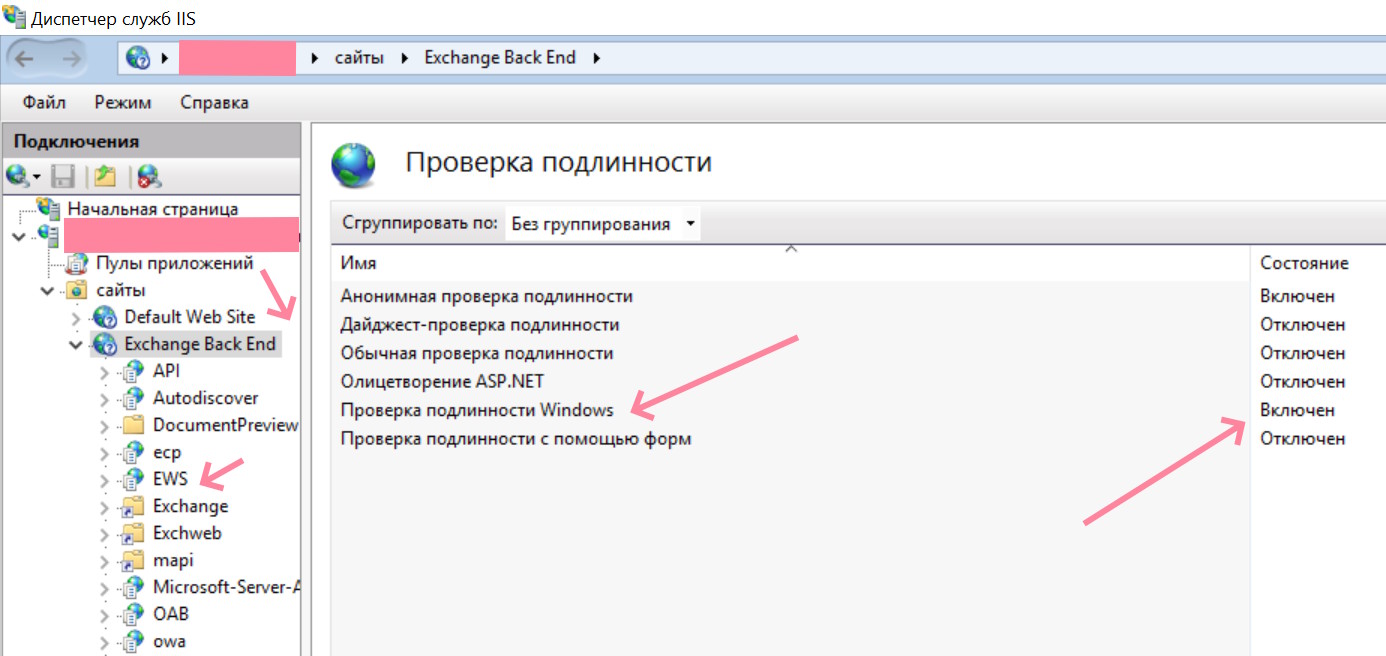
Task: Open the Файл menu
Action: pyautogui.click(x=44, y=103)
